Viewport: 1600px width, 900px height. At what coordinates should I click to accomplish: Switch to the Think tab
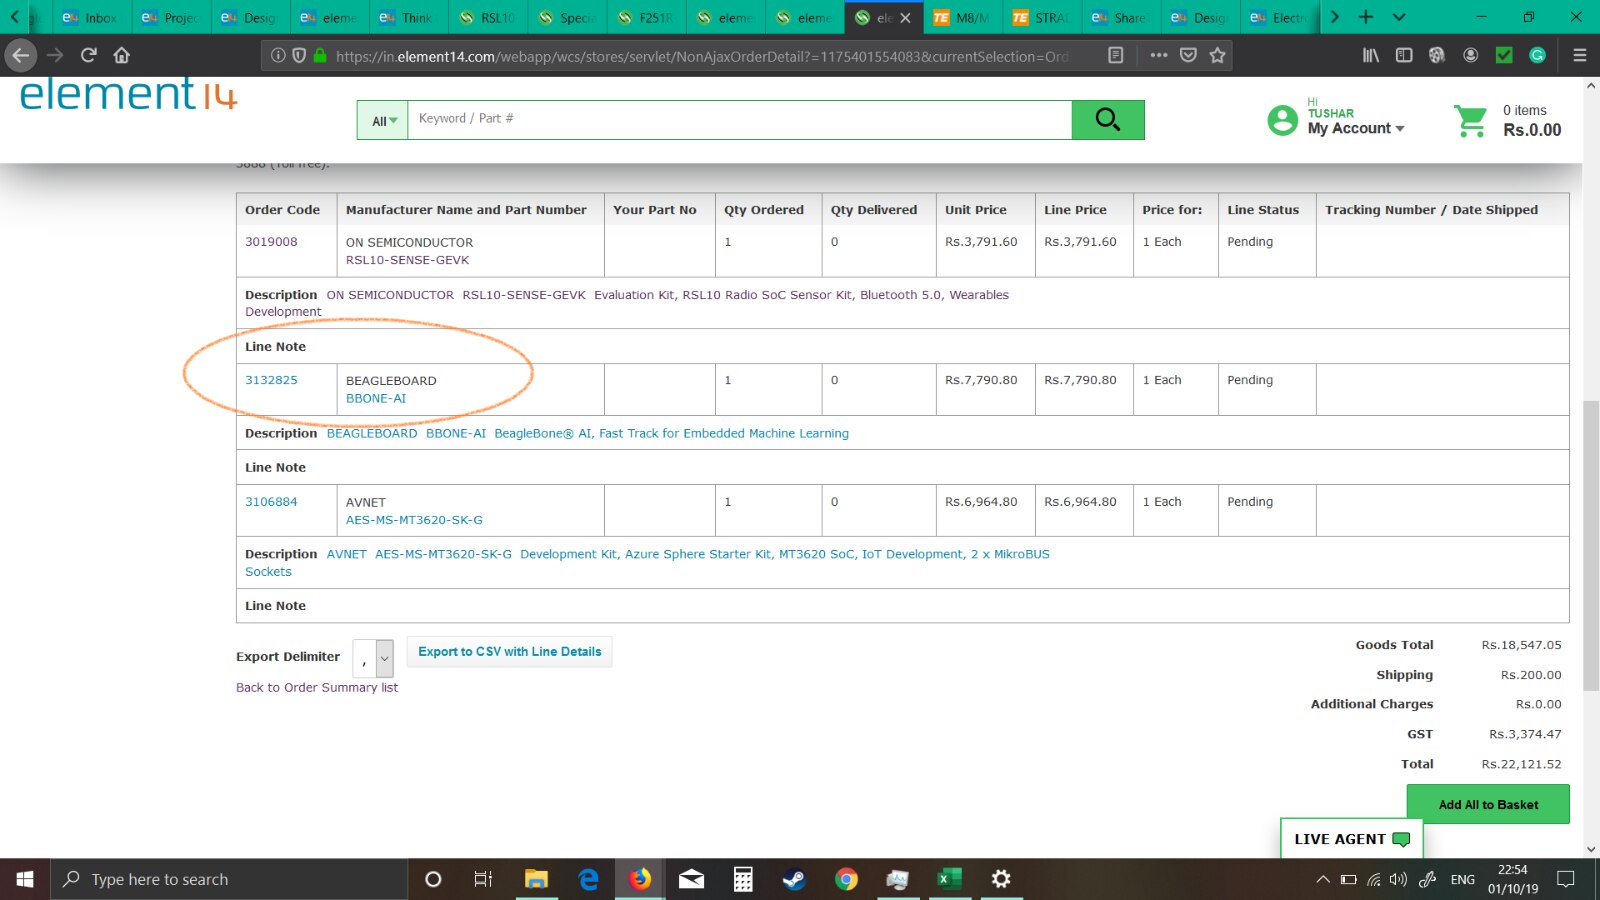407,18
